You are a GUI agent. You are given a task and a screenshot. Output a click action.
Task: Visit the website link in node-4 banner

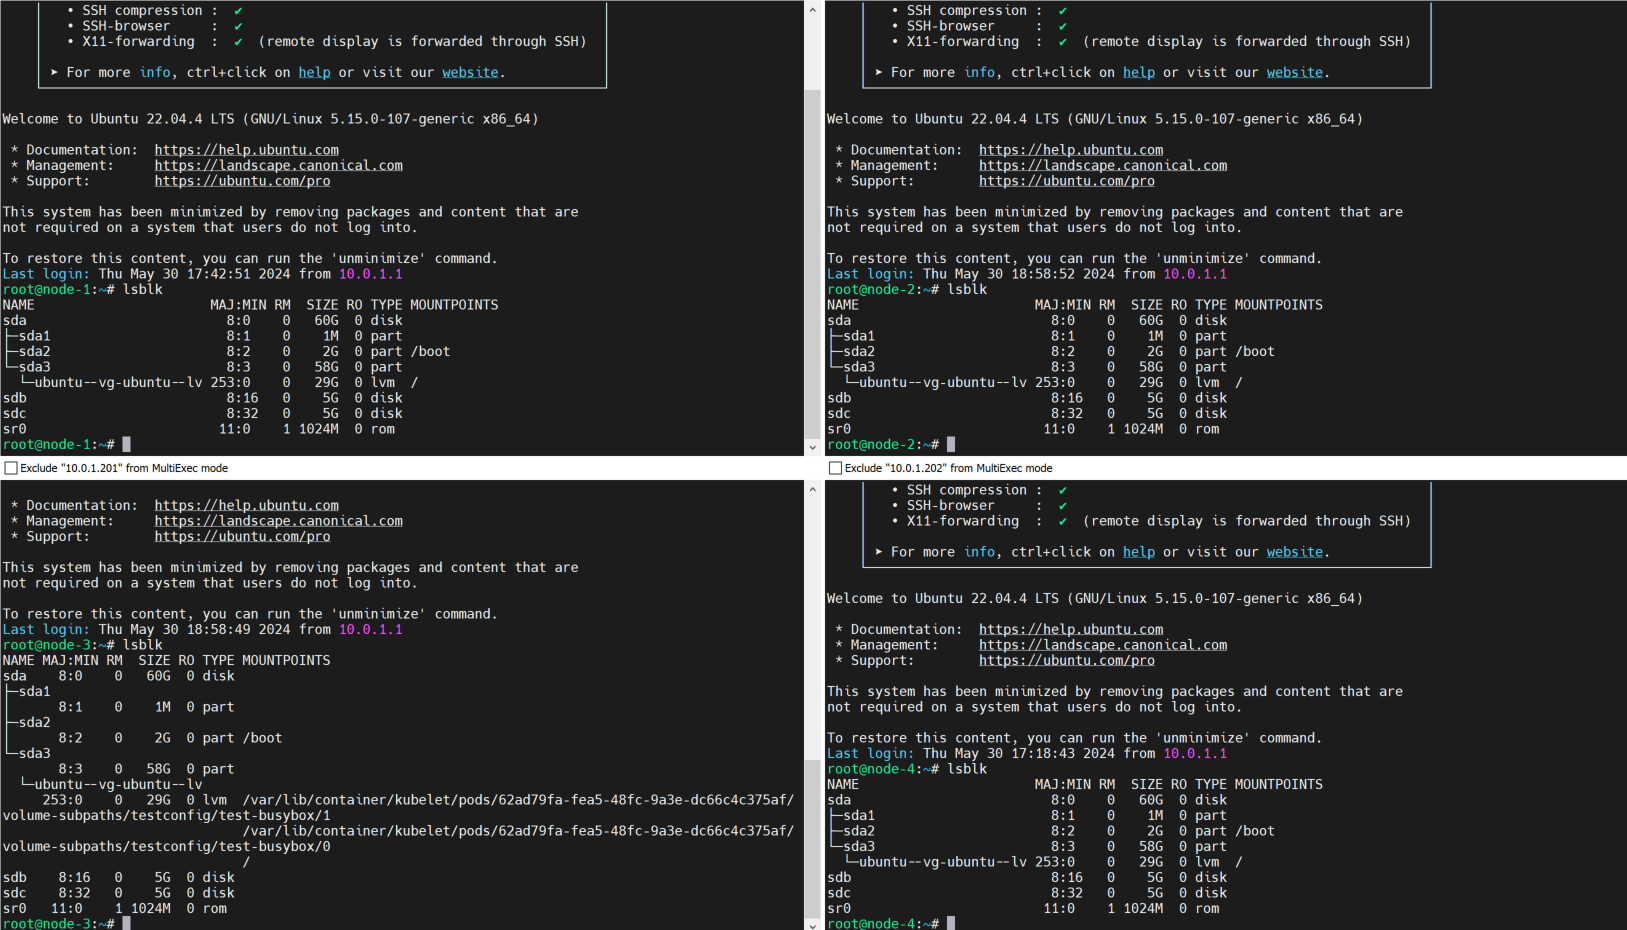point(1294,552)
